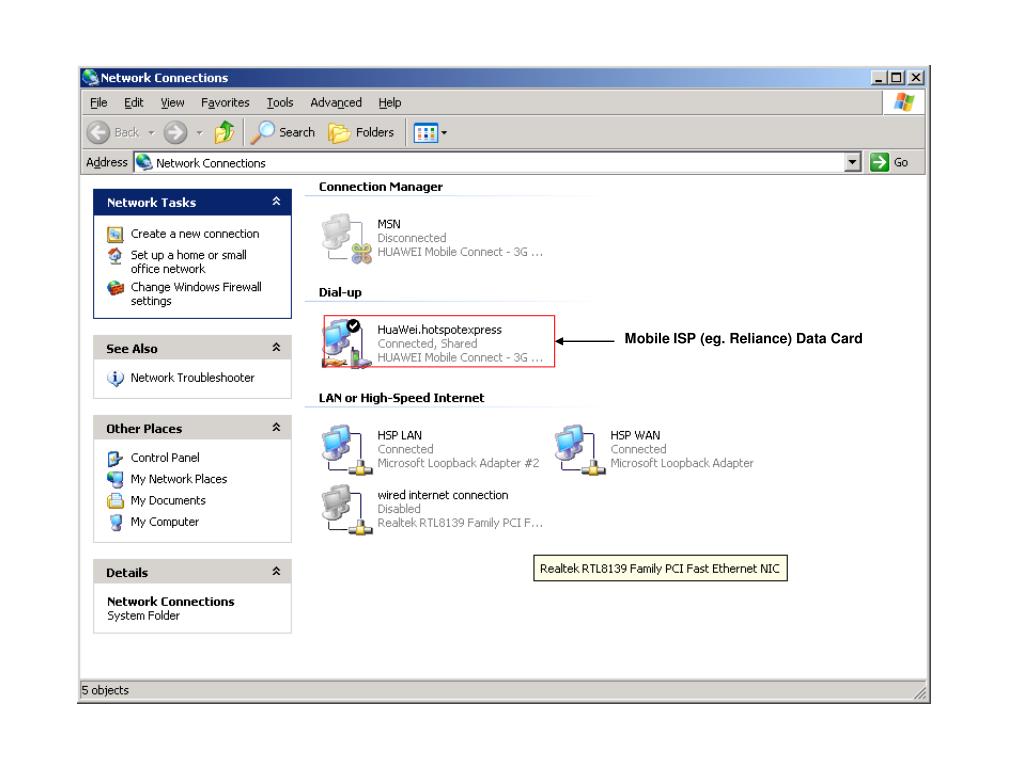Click the My Network Places icon
The width and height of the screenshot is (1024, 768).
pyautogui.click(x=115, y=479)
